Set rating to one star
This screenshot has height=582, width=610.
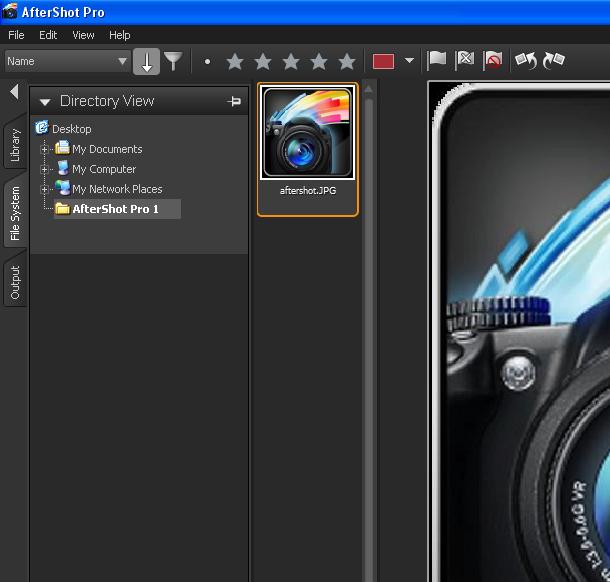click(235, 61)
